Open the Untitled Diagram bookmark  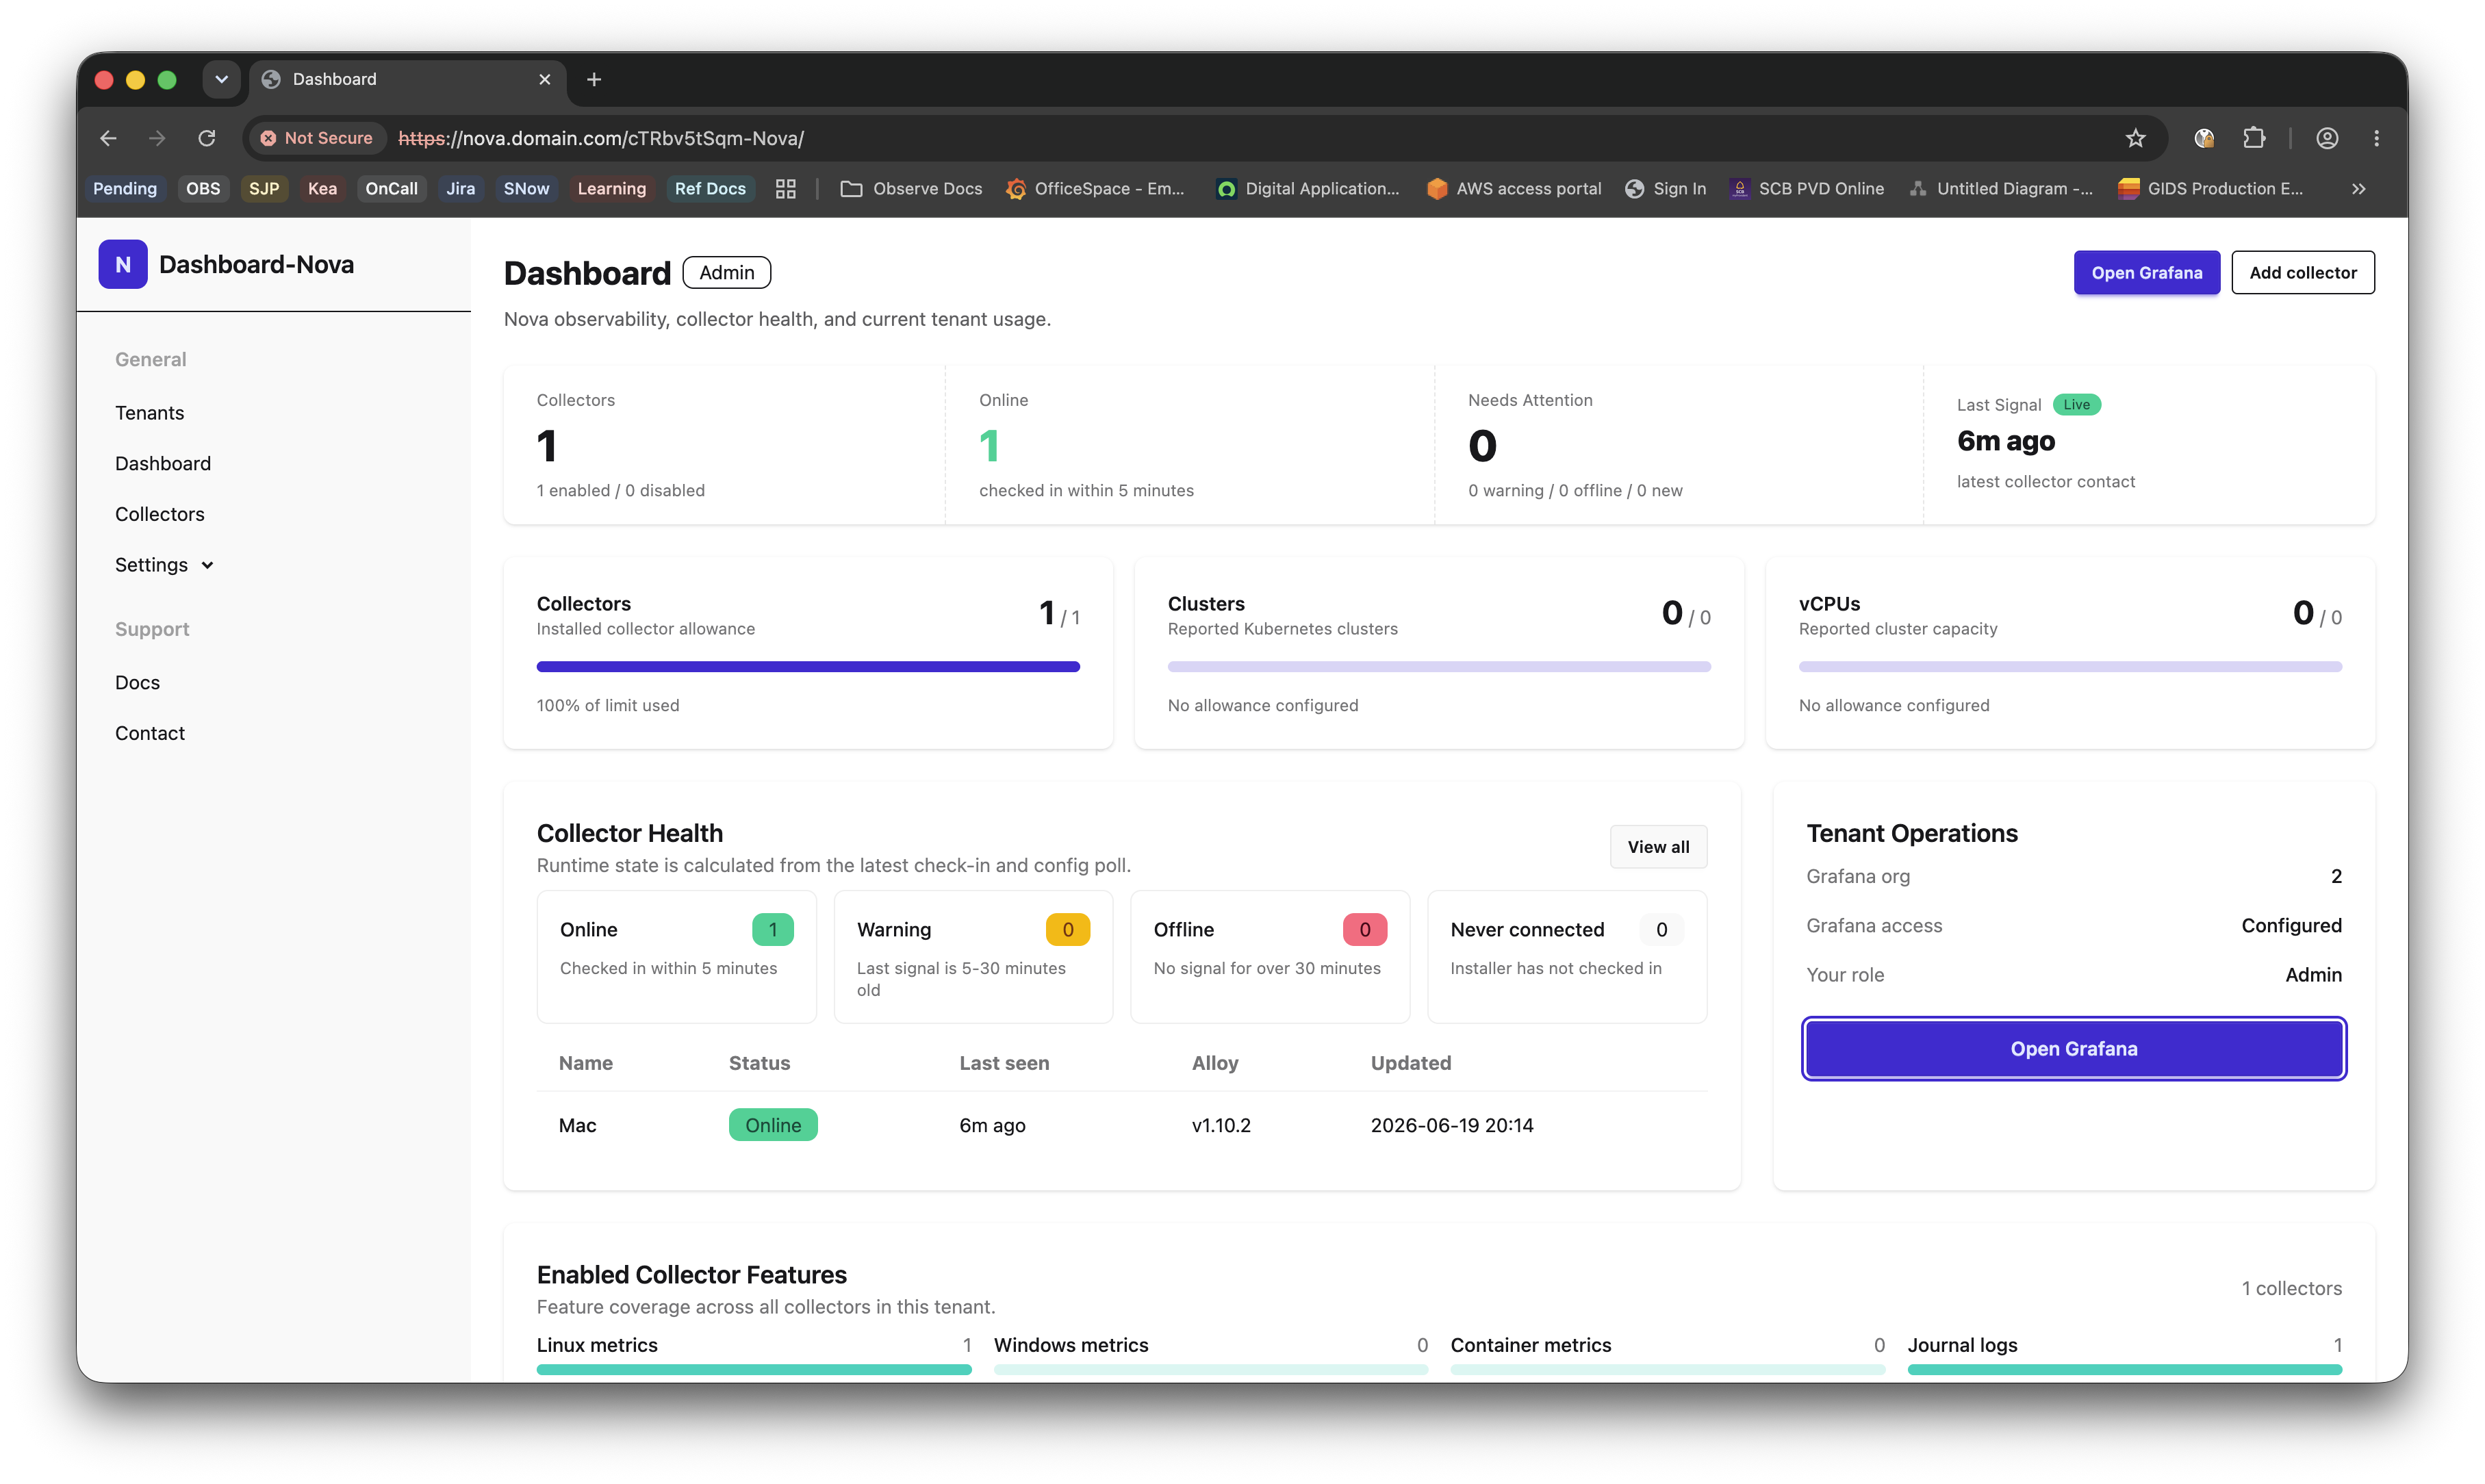pos(2001,189)
